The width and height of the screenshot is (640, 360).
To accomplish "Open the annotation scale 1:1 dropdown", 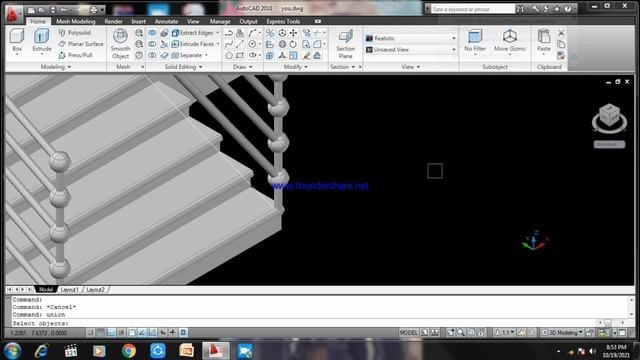I will pos(504,333).
